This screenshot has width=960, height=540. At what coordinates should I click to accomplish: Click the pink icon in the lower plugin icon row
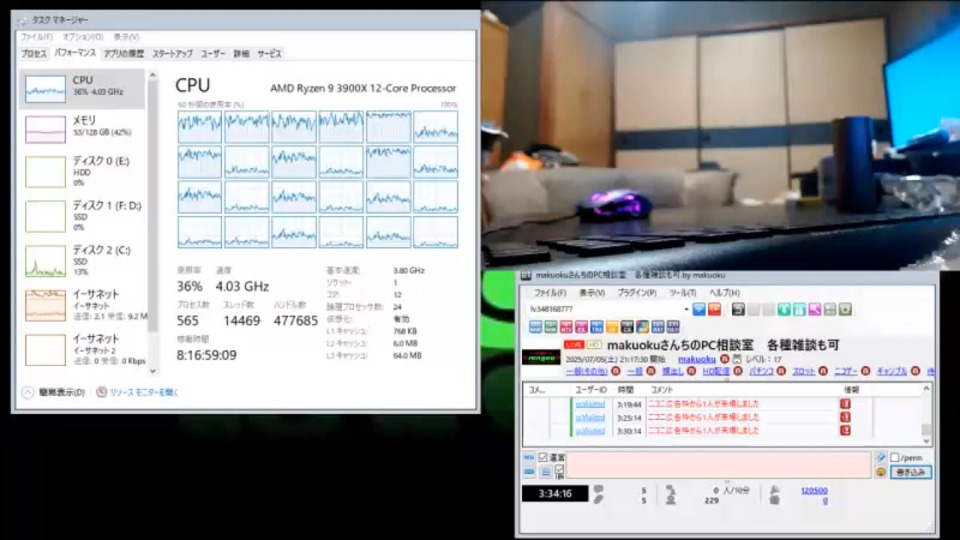[x=581, y=327]
